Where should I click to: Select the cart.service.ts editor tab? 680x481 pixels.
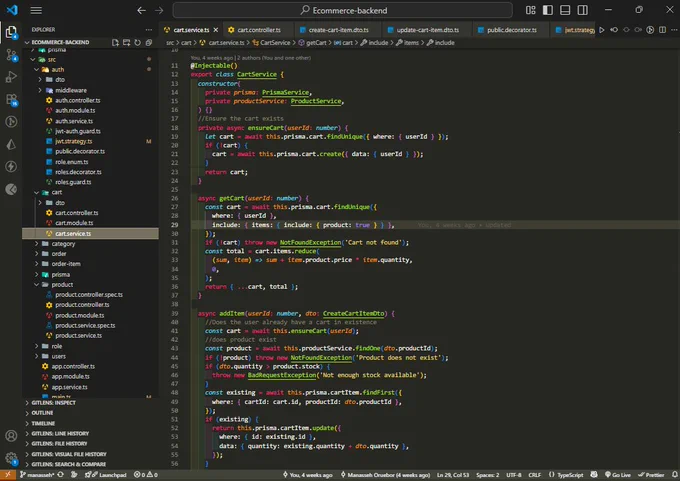click(x=191, y=30)
